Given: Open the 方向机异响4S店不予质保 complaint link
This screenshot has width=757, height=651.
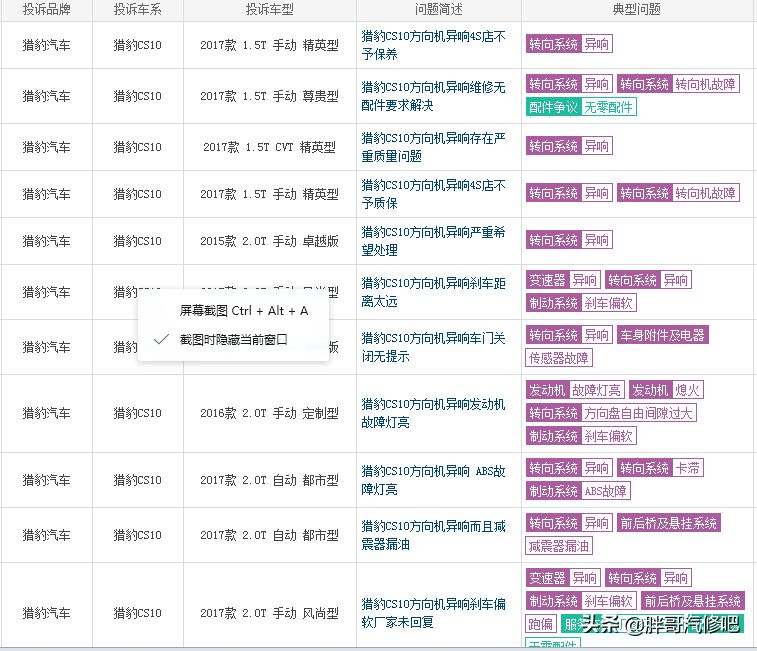Looking at the screenshot, I should coord(433,194).
